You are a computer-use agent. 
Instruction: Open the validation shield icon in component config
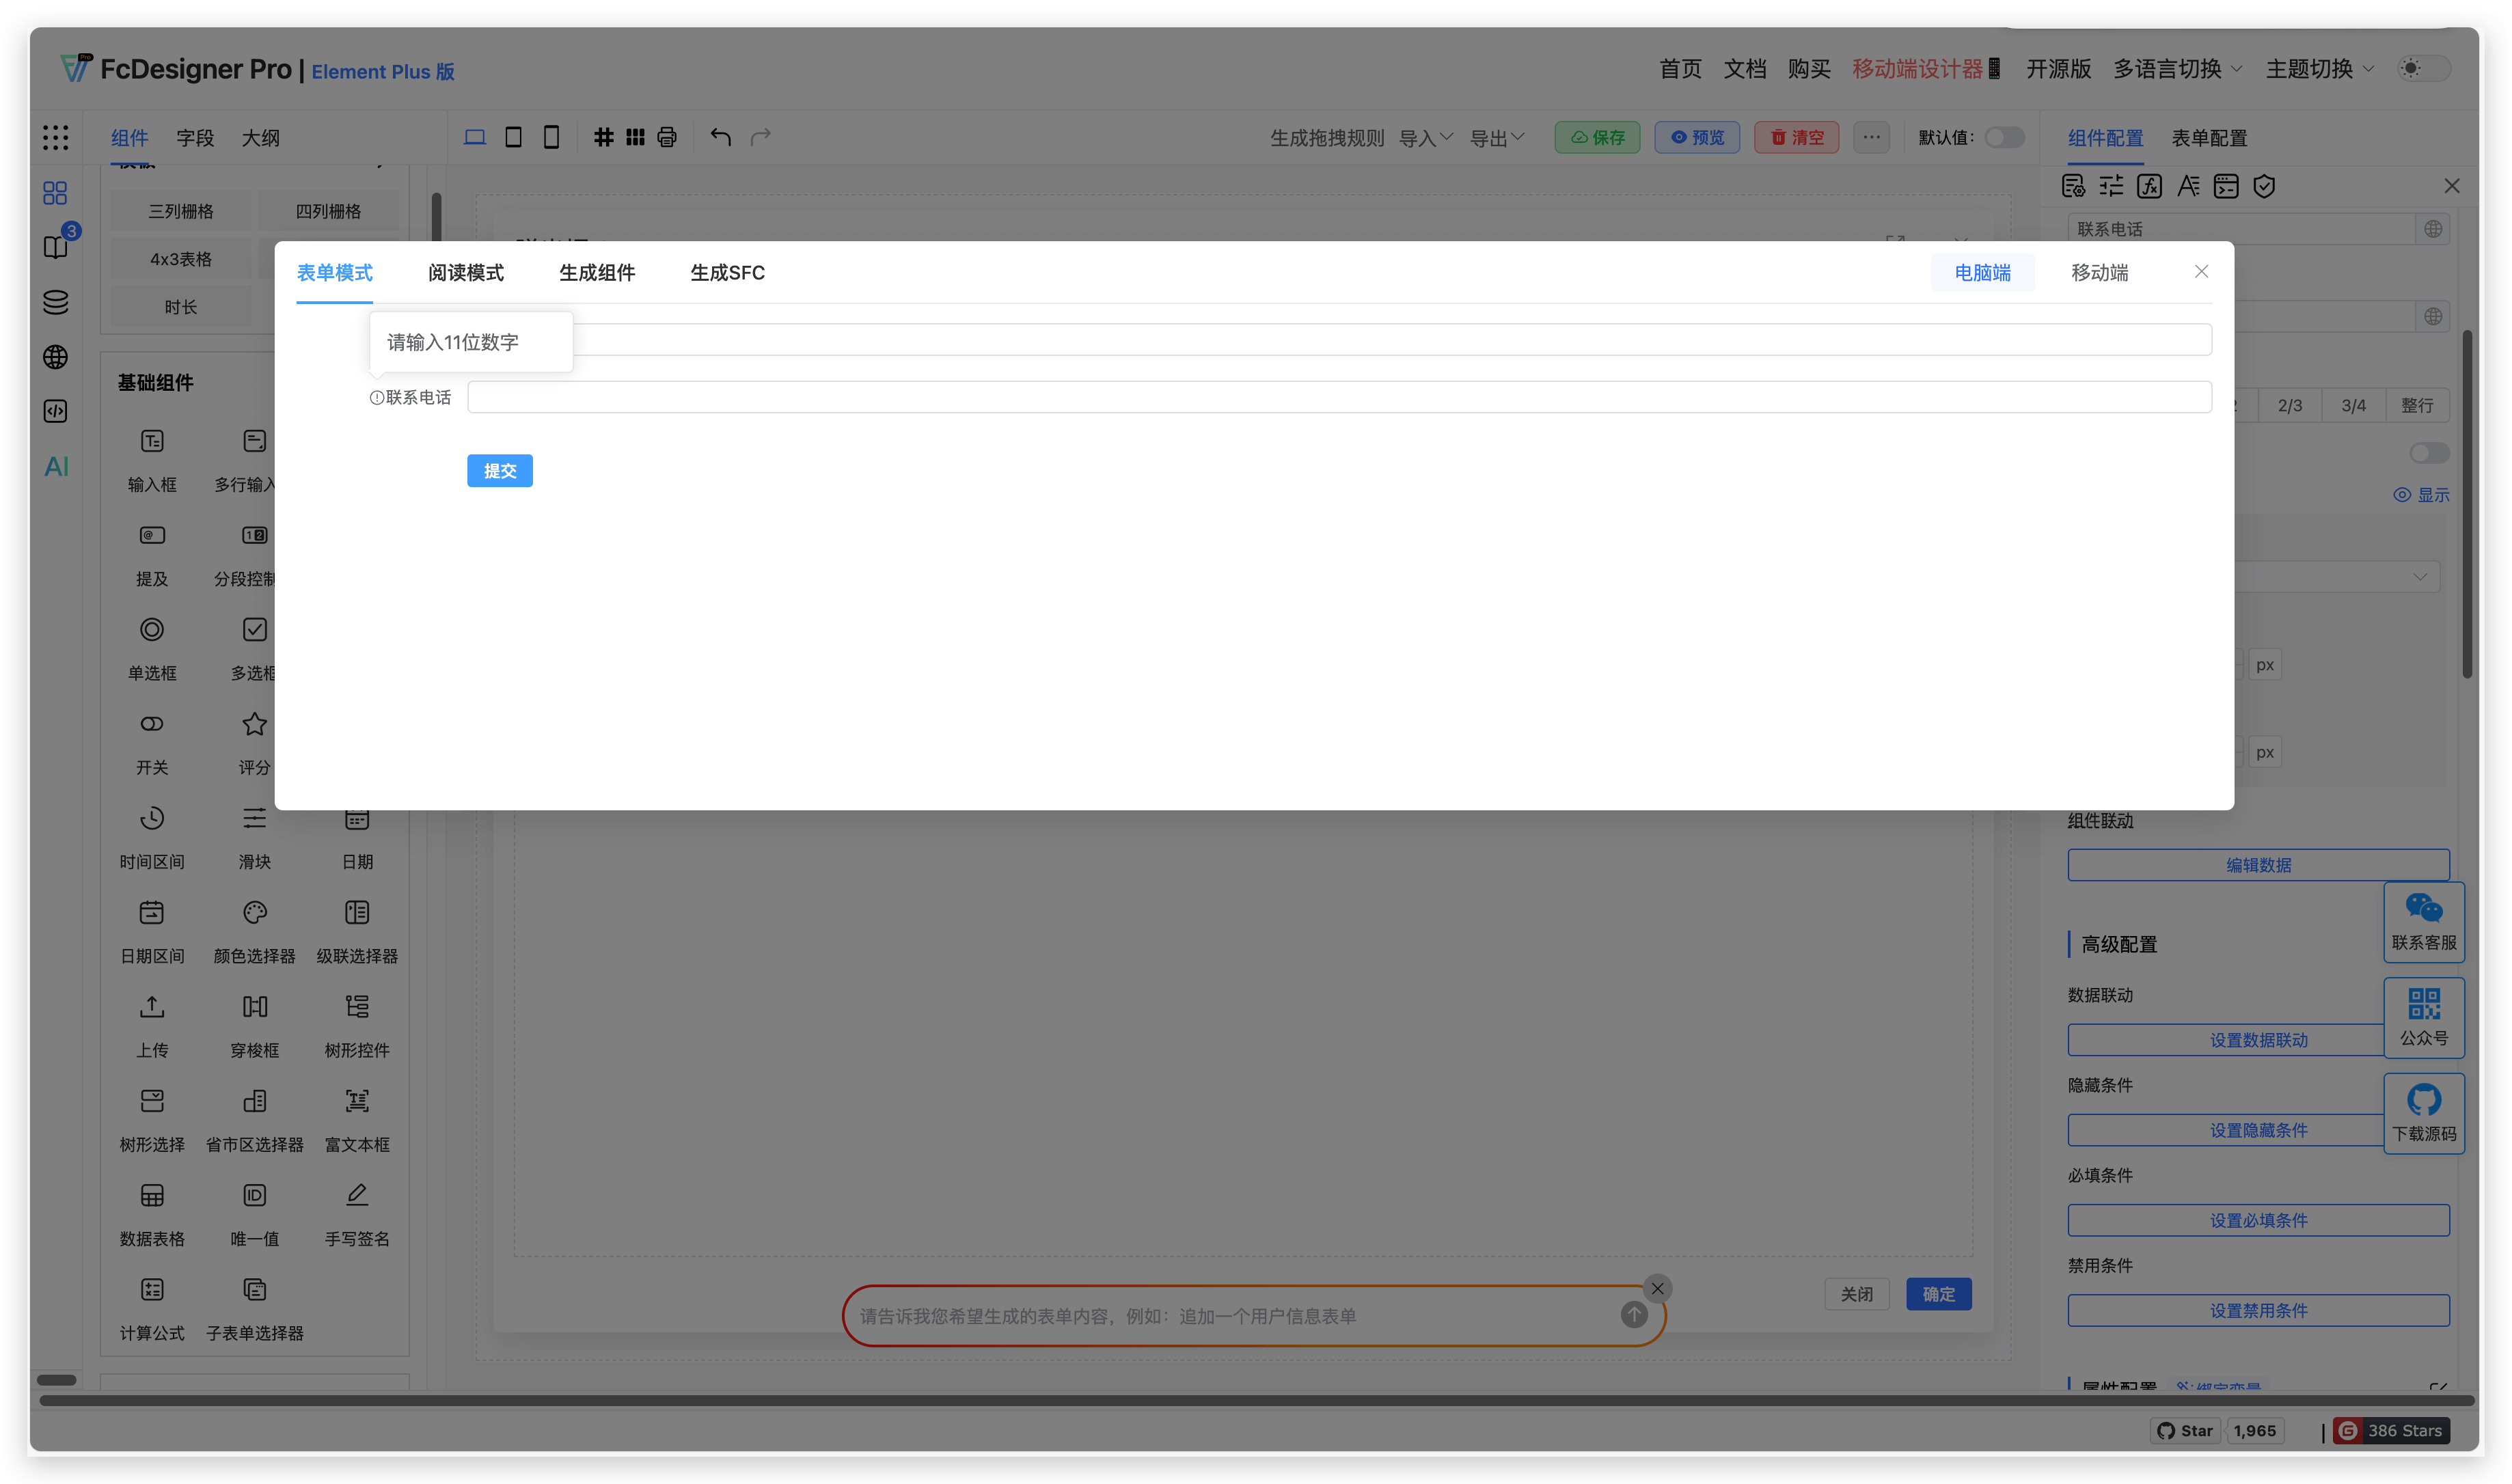point(2265,185)
